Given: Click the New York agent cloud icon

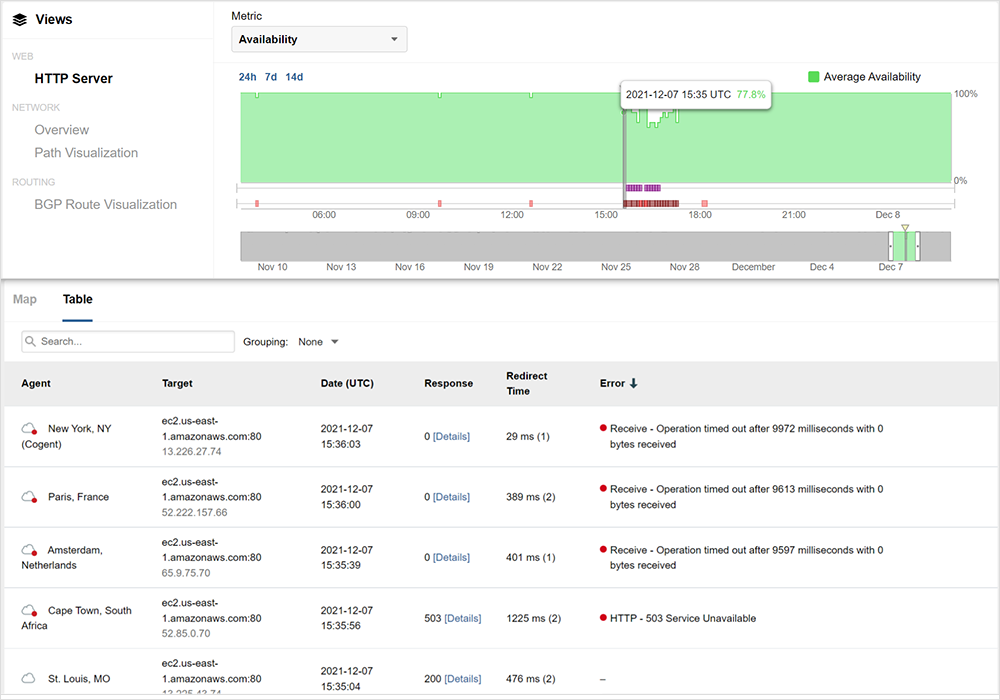Looking at the screenshot, I should point(30,429).
